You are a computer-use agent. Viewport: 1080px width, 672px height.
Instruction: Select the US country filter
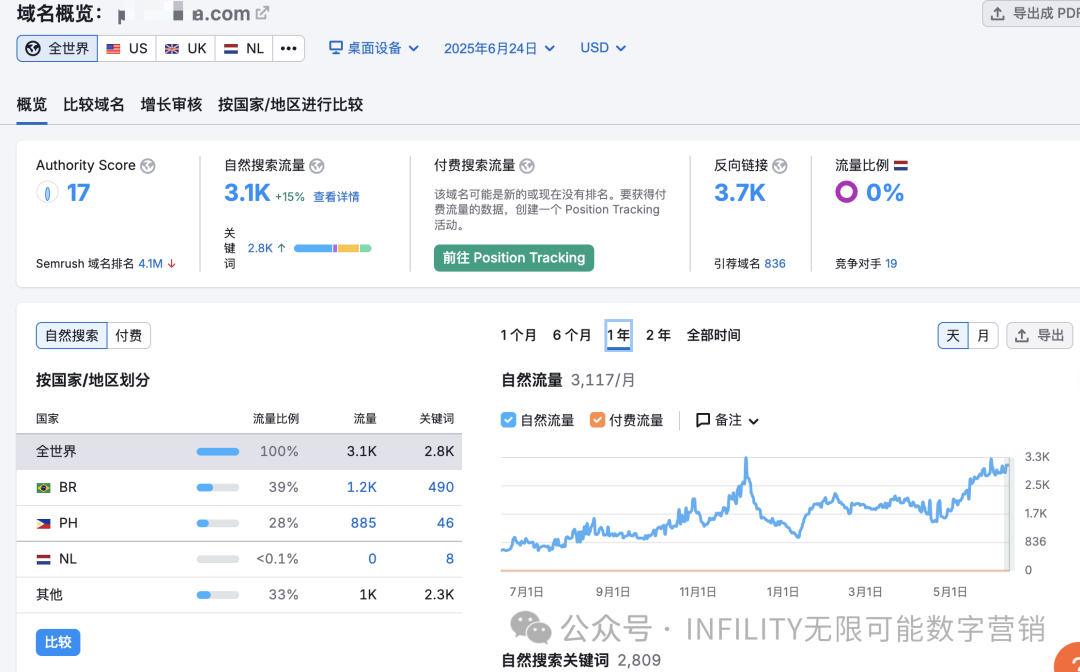tap(127, 48)
